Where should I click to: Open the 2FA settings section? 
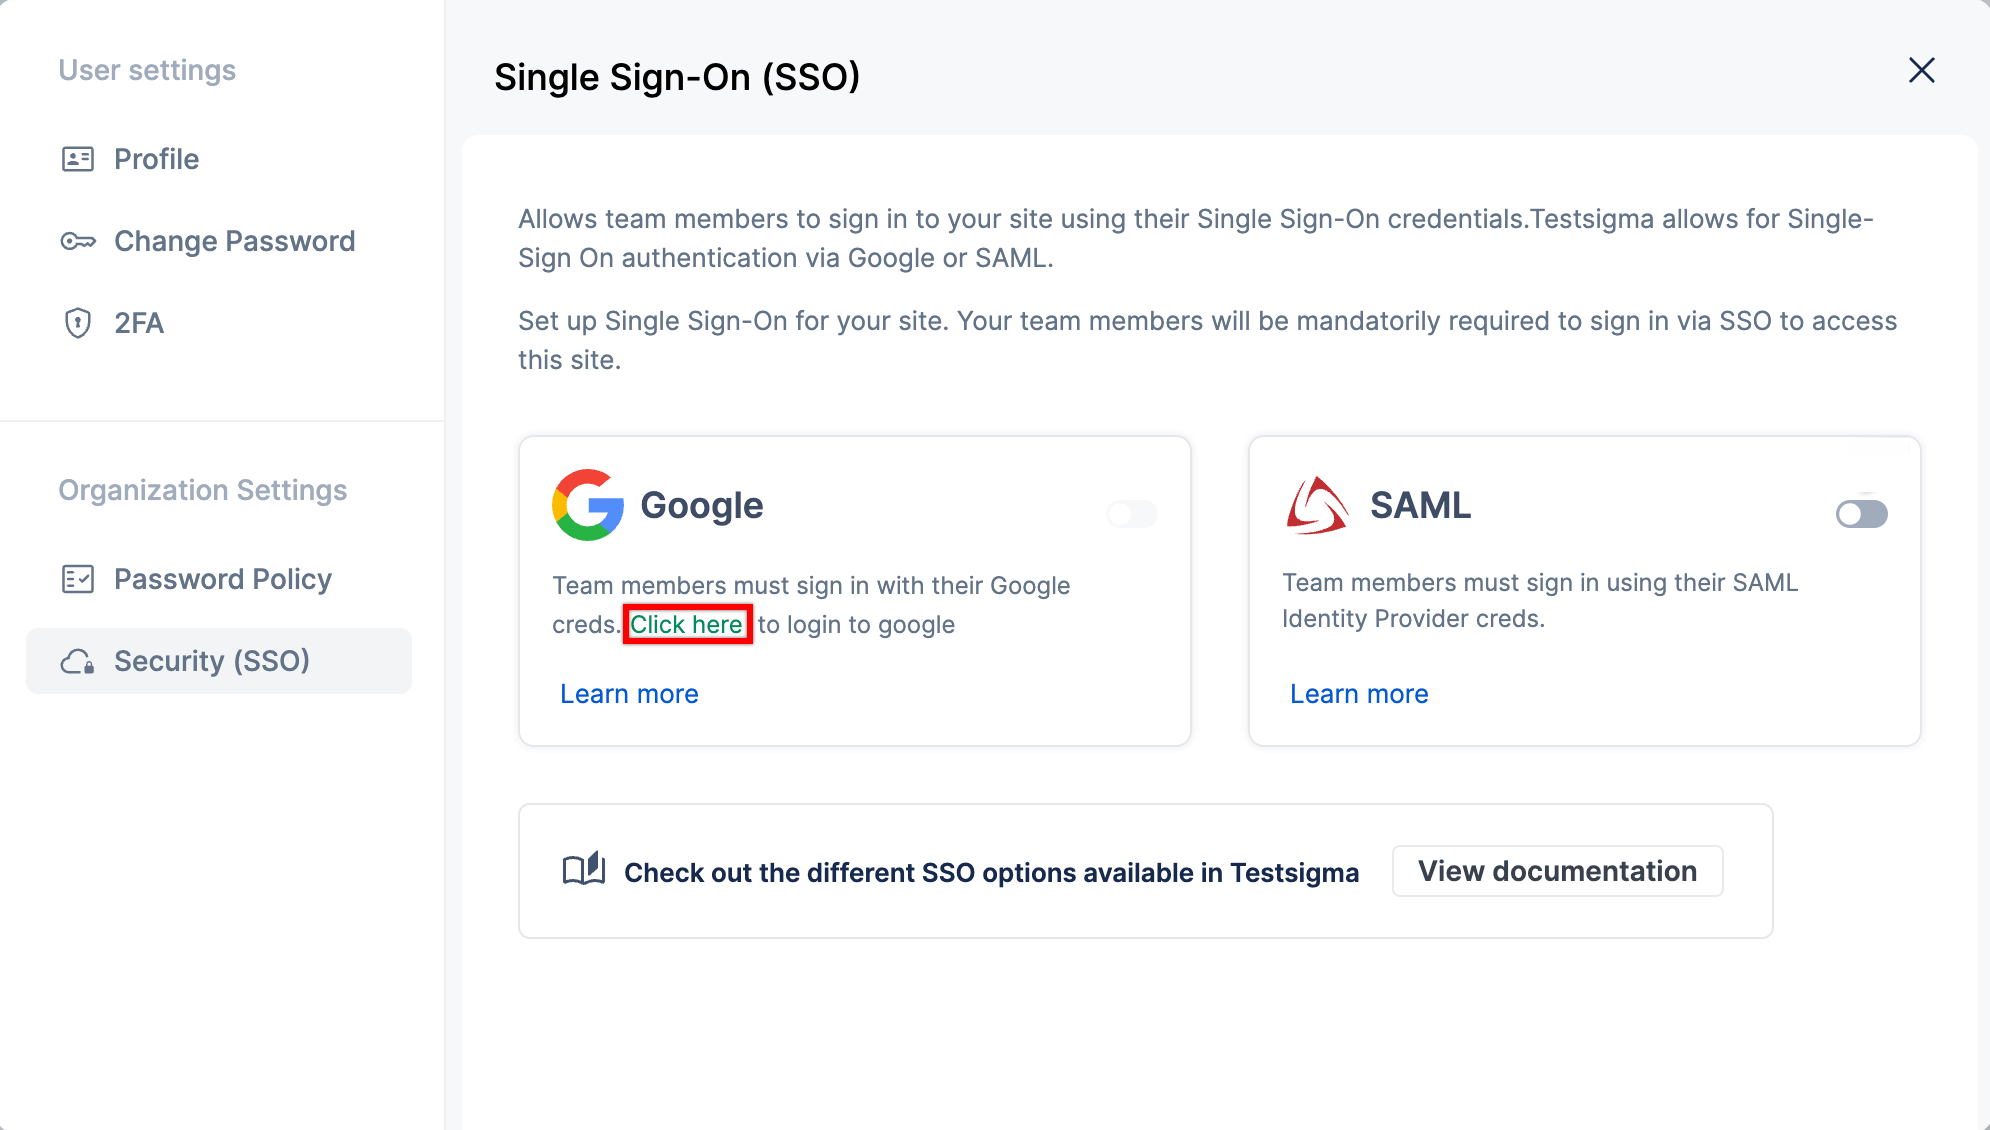coord(139,323)
